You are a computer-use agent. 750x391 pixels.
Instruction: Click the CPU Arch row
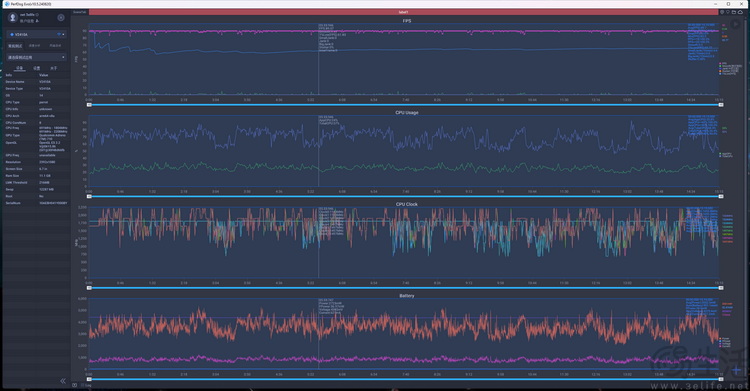tap(36, 116)
